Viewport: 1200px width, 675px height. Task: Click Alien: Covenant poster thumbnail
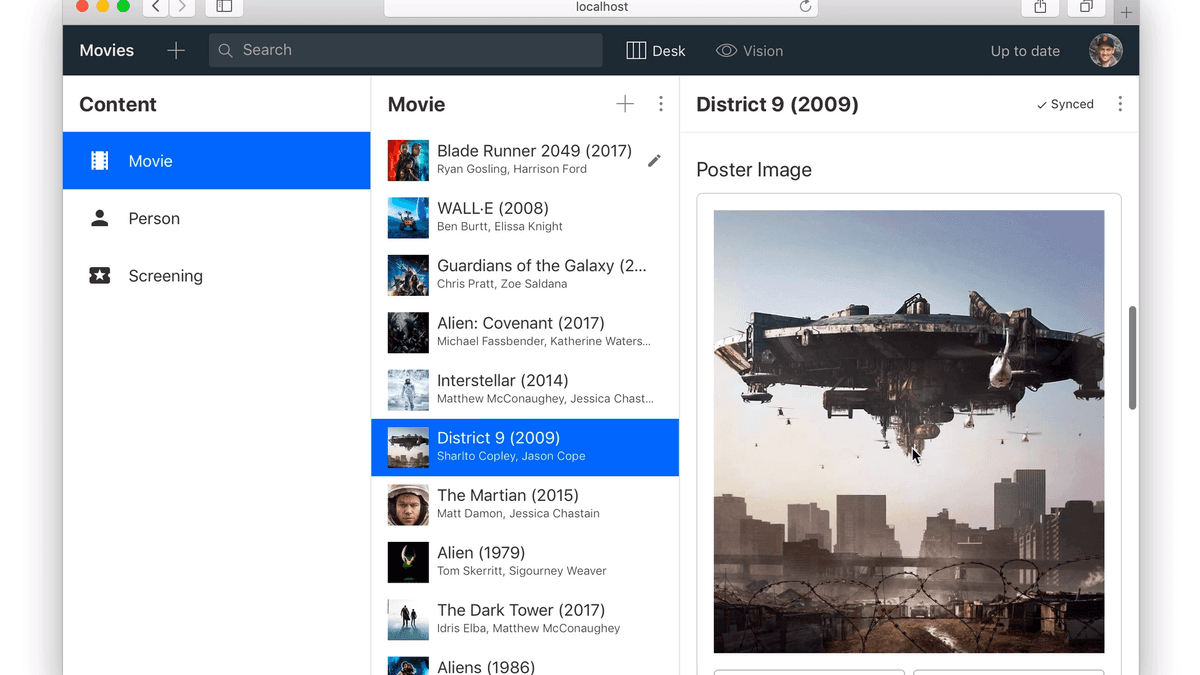click(x=408, y=333)
